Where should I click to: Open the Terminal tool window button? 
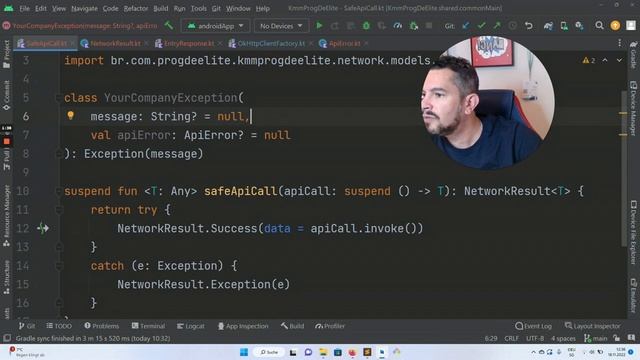(148, 326)
